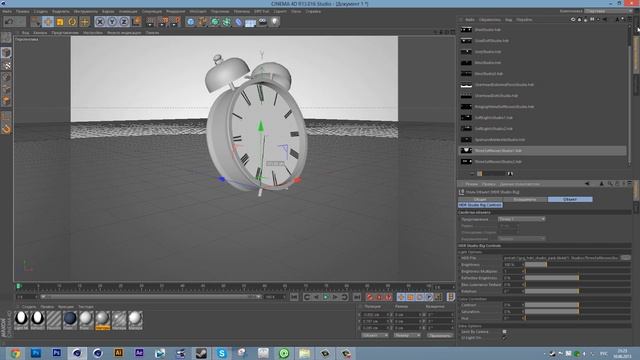Image resolution: width=640 pixels, height=360 pixels.
Task: Click Apply in the coordinates manager
Action: [440, 336]
